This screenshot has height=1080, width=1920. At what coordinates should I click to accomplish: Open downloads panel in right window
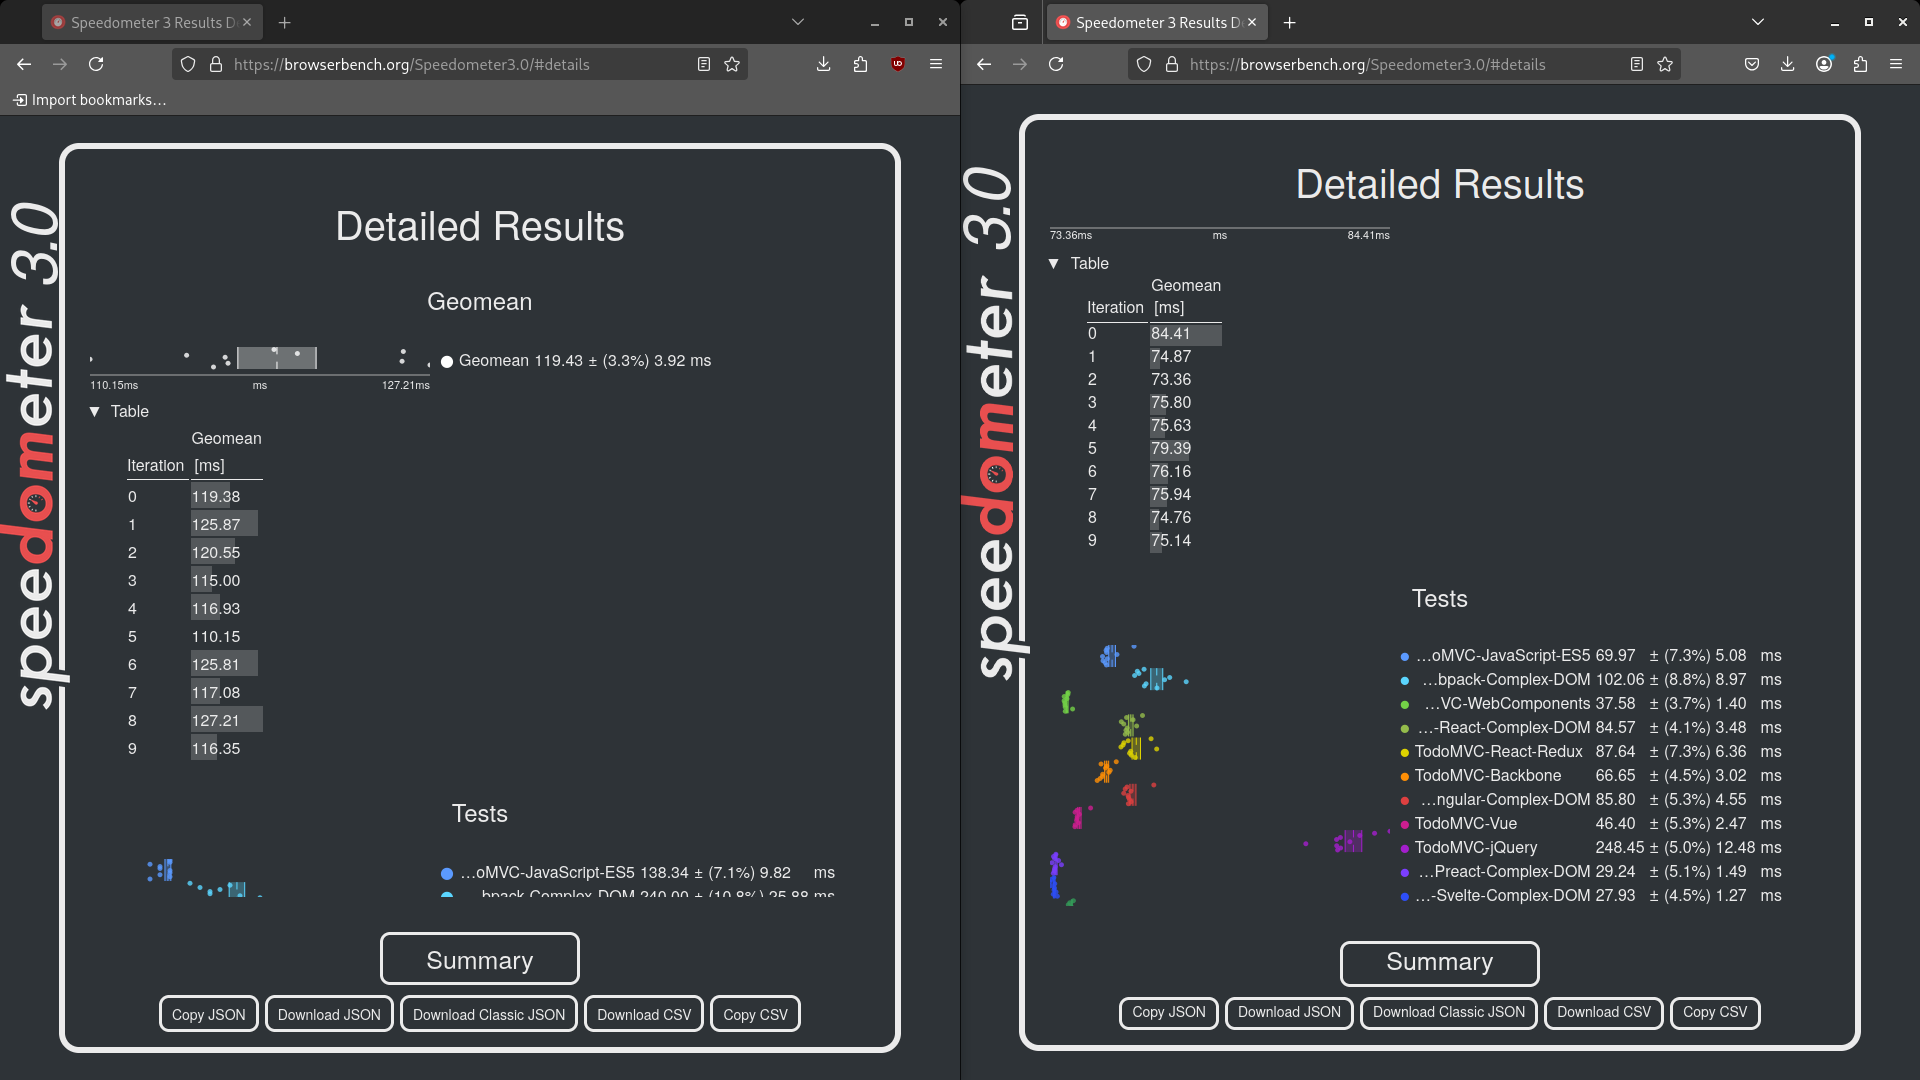1788,64
